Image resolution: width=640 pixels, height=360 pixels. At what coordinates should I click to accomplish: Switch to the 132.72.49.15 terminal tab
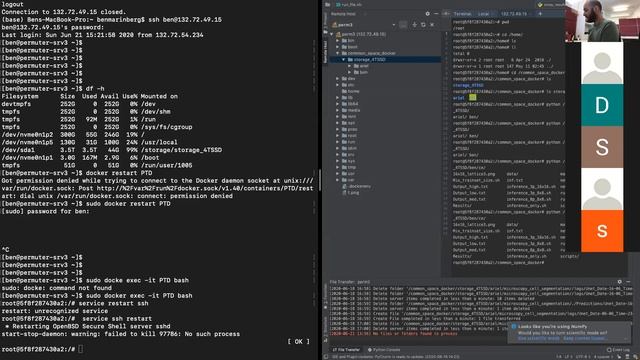[514, 14]
